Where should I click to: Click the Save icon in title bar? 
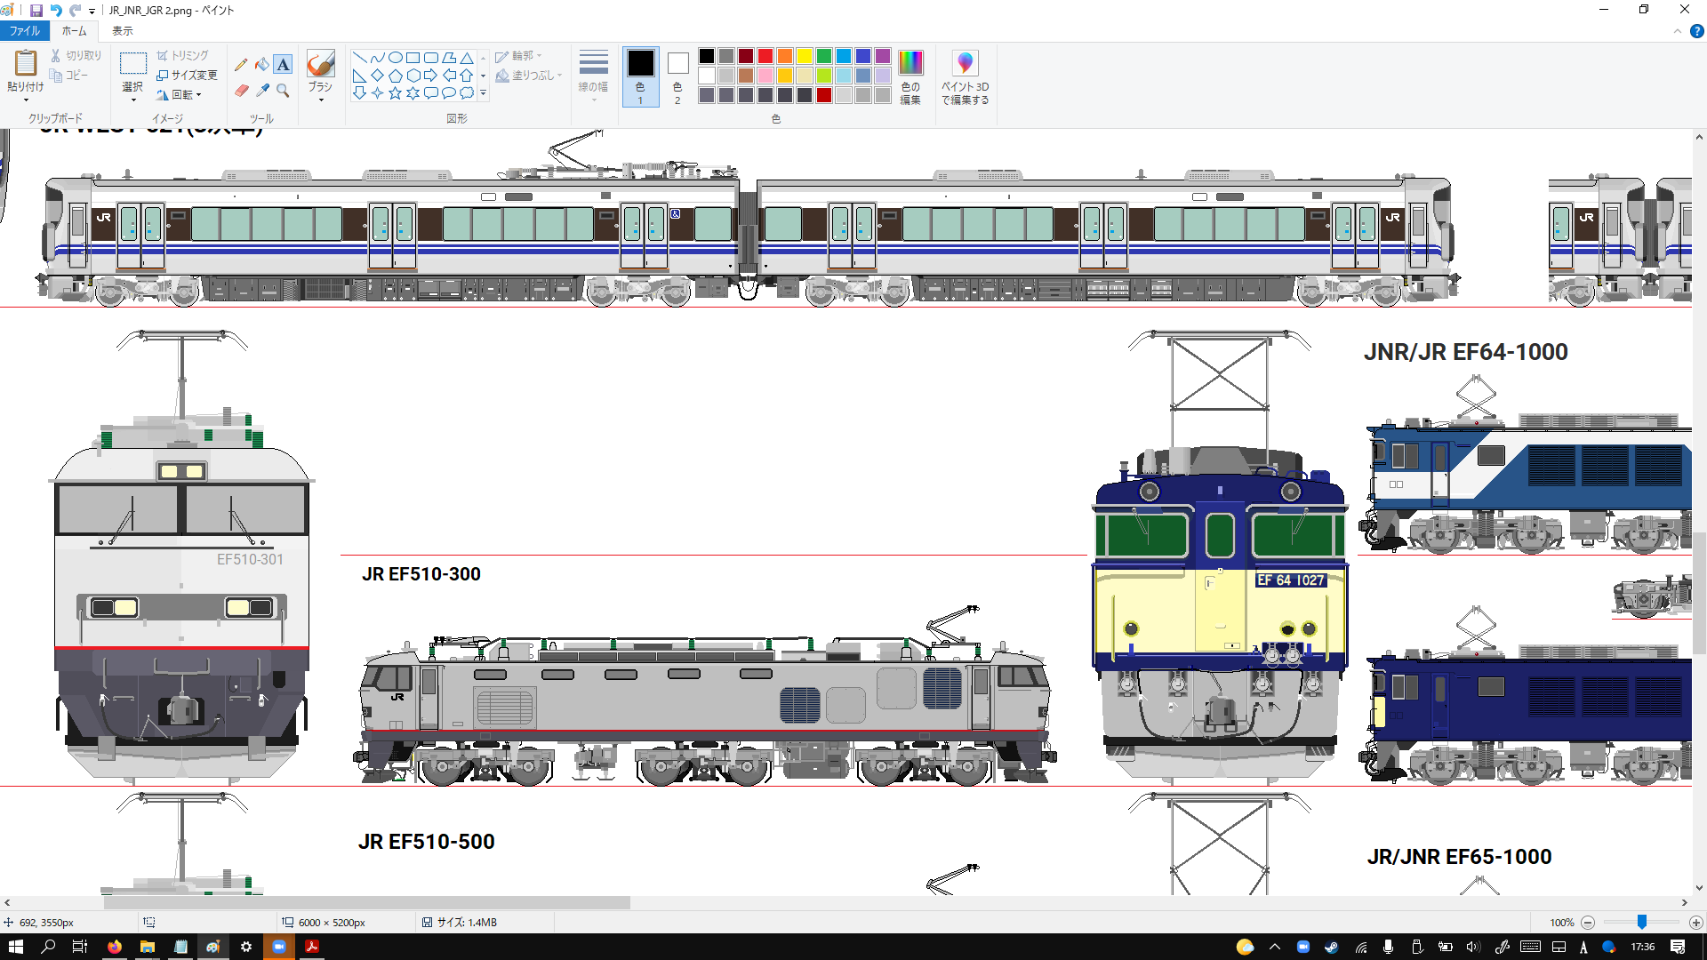[36, 10]
